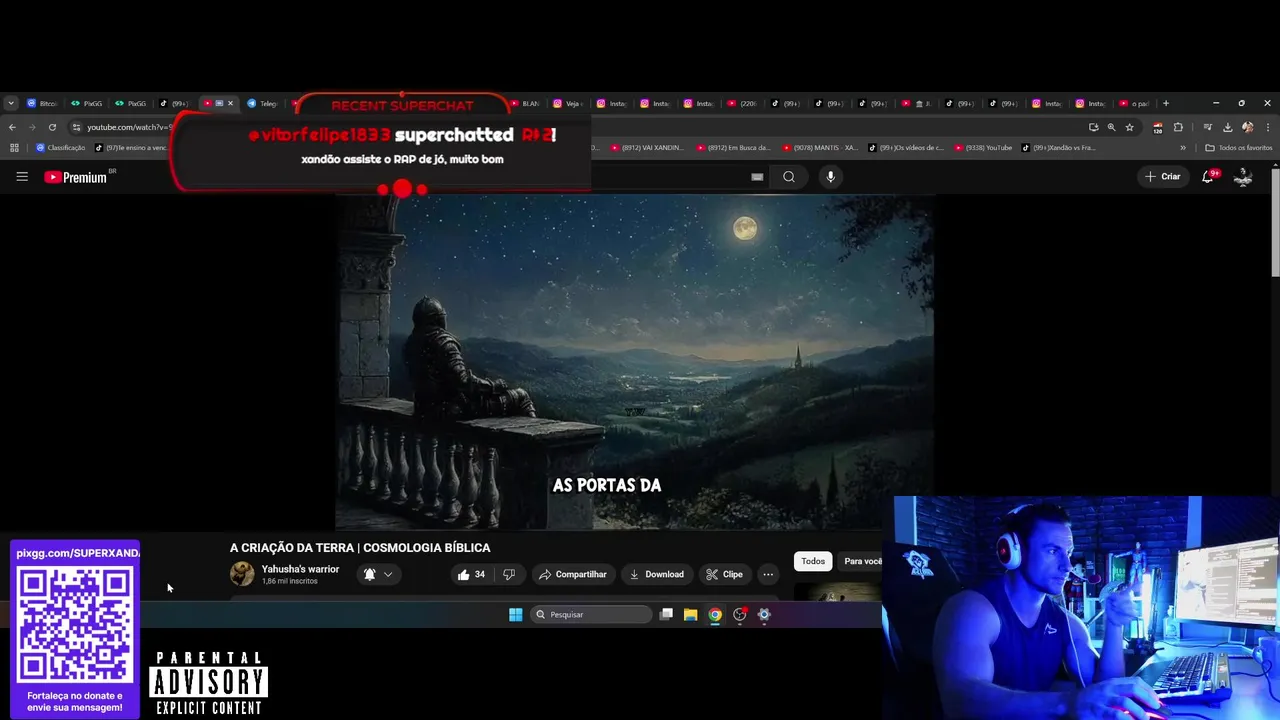Open the Yahusha's warrior channel name link
This screenshot has height=720, width=1280.
[x=300, y=569]
